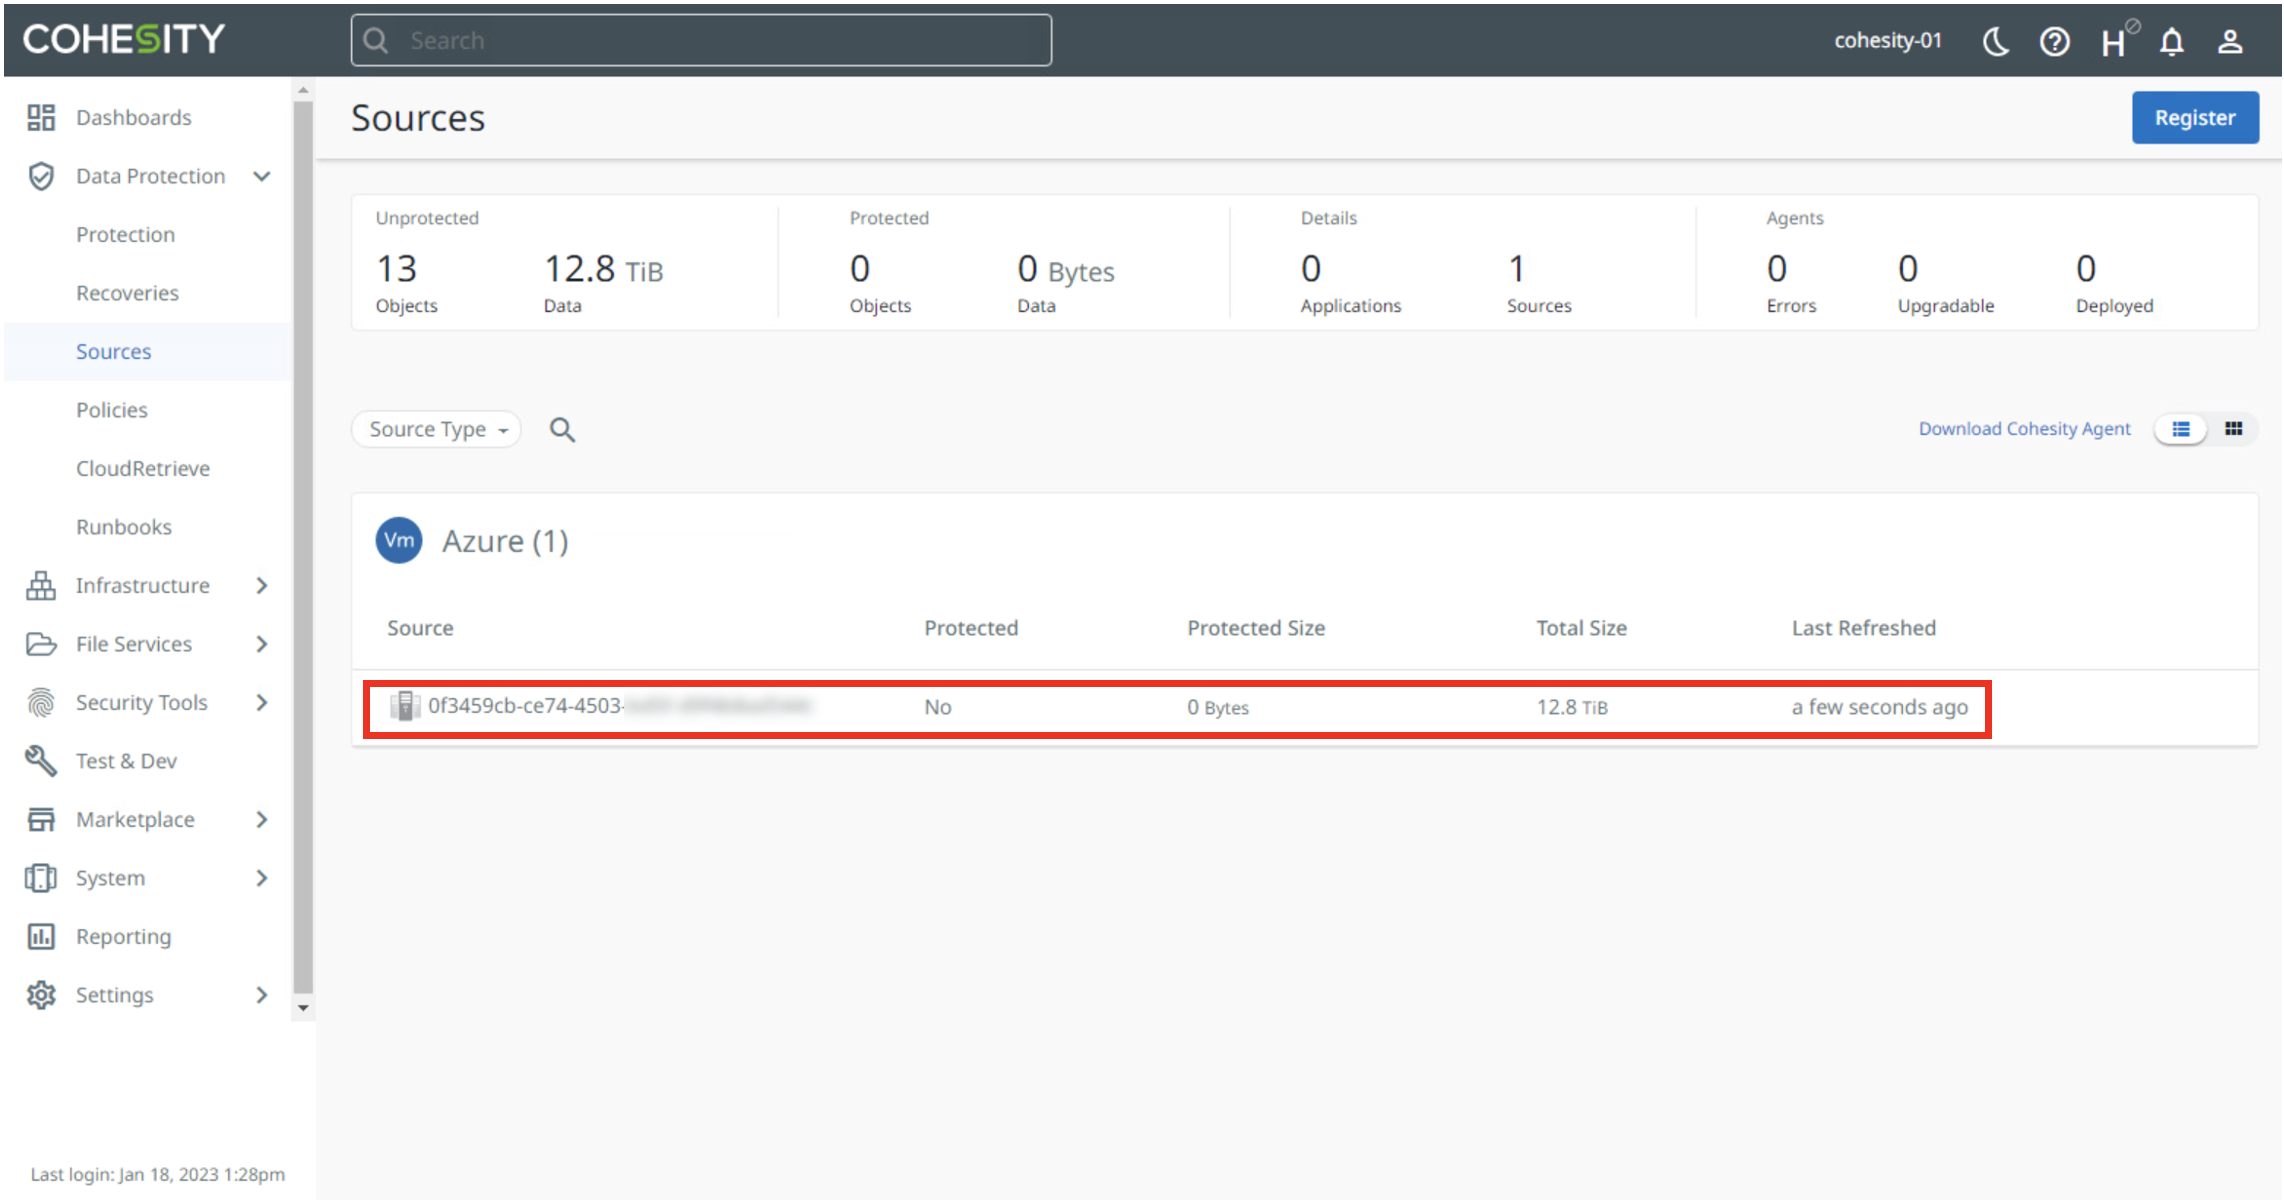Click the Settings gear icon

pos(41,995)
